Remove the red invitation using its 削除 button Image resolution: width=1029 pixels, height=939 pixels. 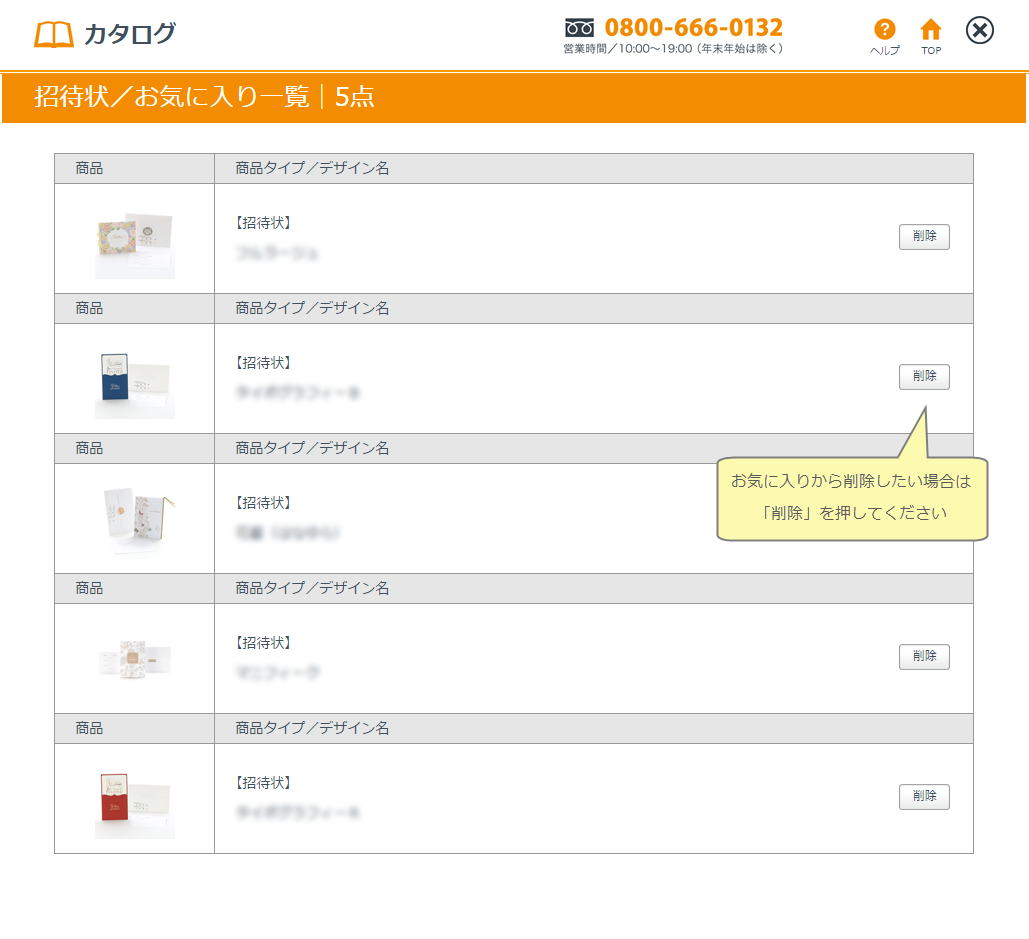924,797
